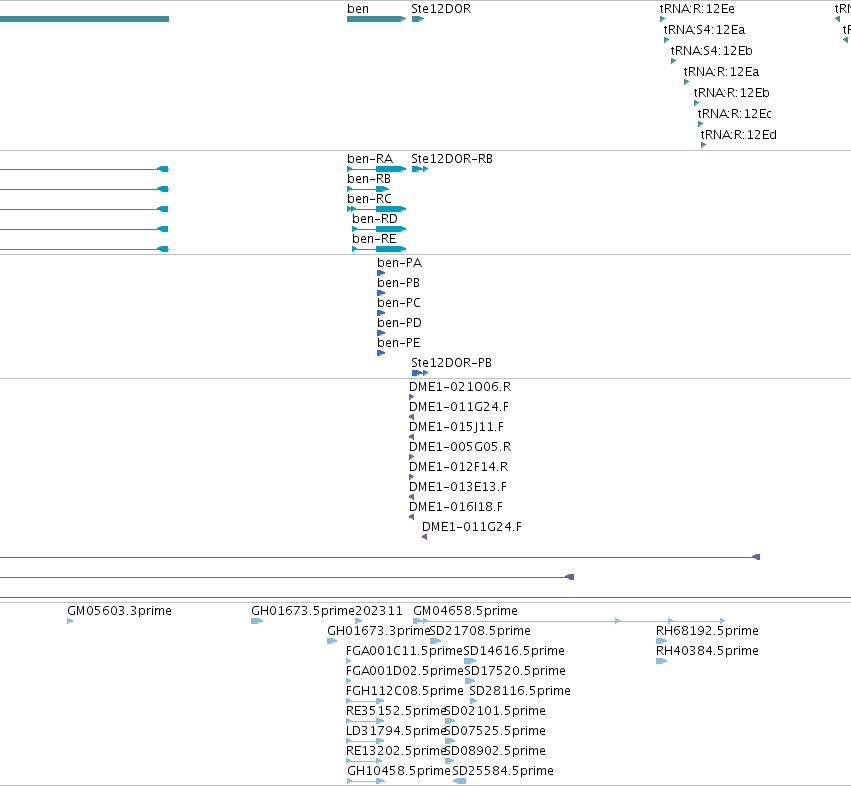Click the tRNA:R:12Ea label
Viewport: 851px width, 786px height.
coord(721,72)
